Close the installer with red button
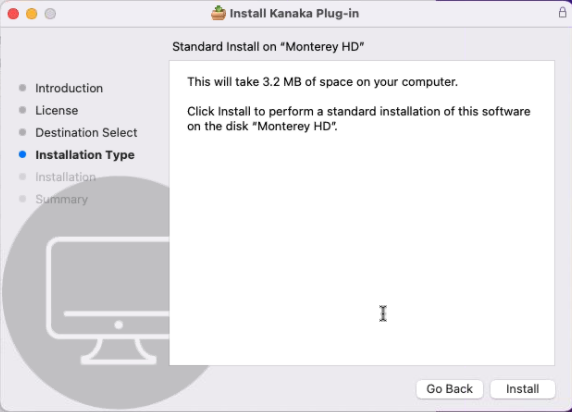Viewport: 572px width, 412px height. [13, 14]
